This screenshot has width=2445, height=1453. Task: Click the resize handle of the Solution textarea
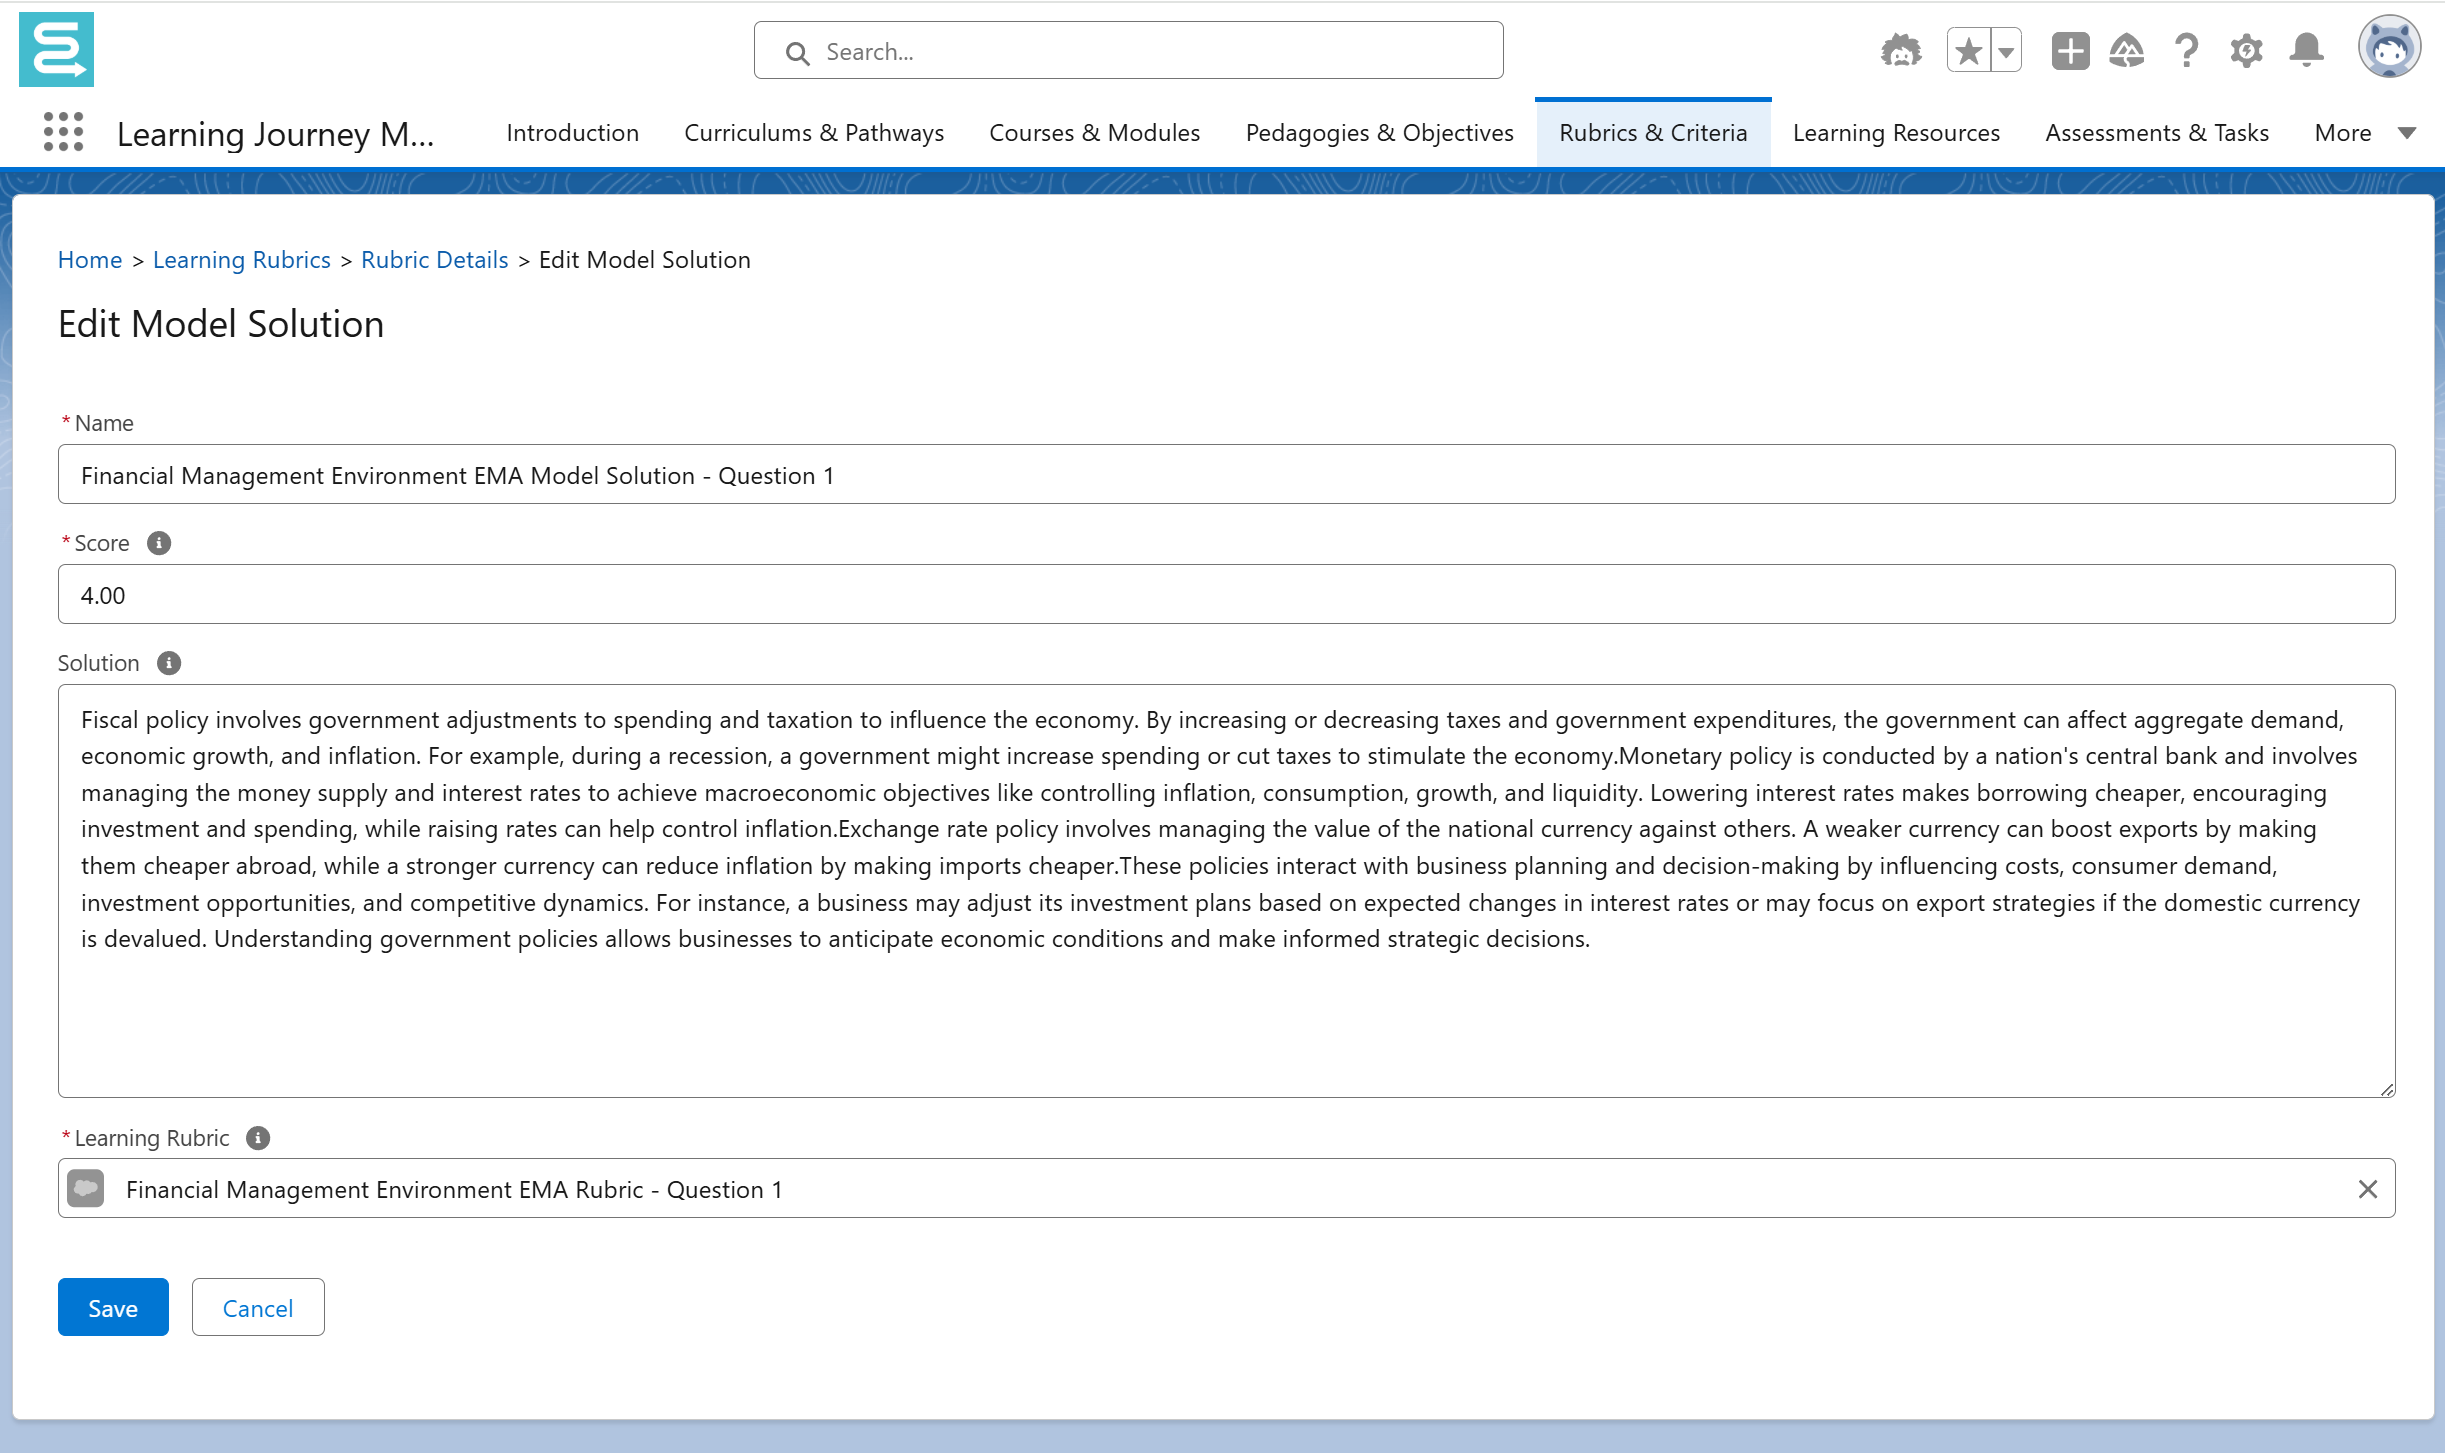tap(2387, 1090)
